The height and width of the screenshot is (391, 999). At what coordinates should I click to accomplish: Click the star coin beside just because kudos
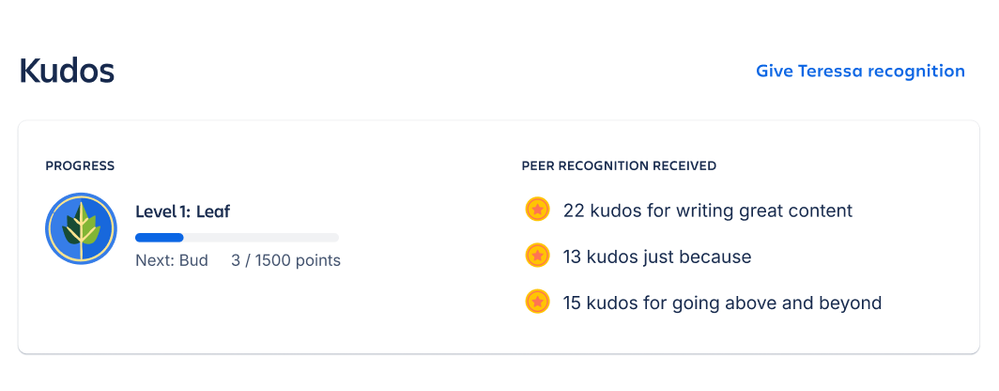click(x=537, y=255)
